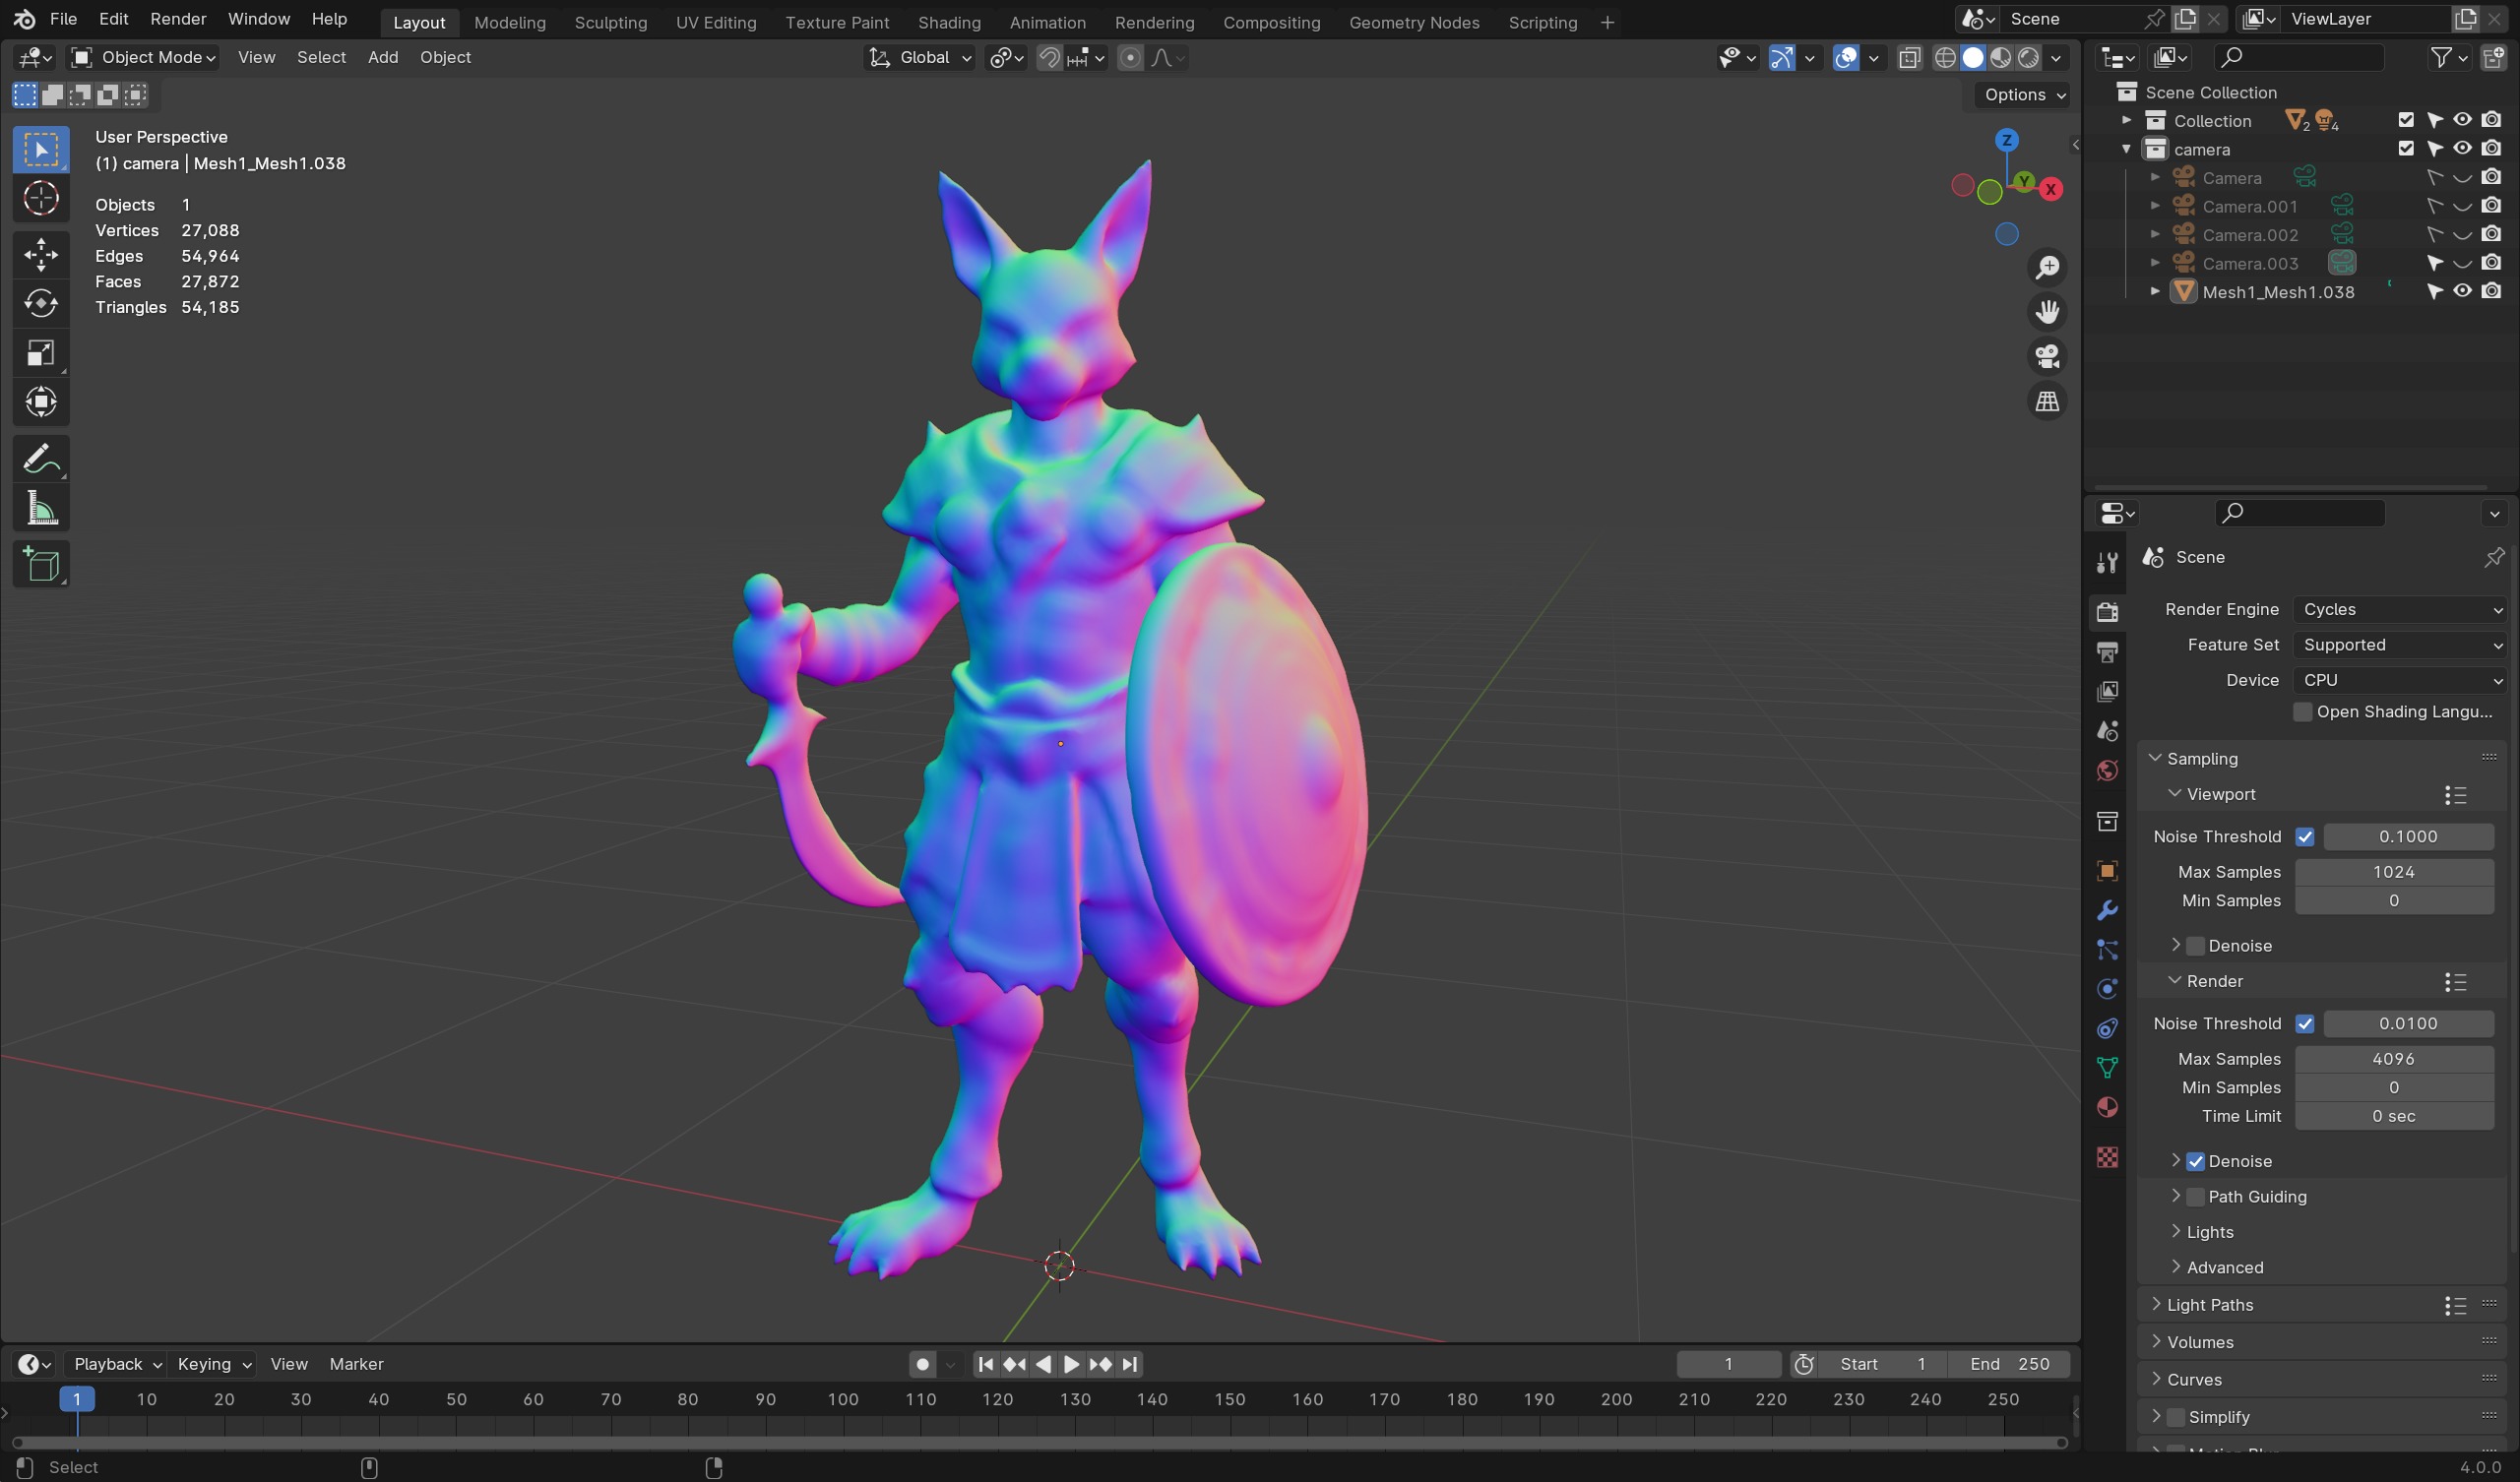Screen dimensions: 2520x1482
Task: Switch to wireframe viewport shading
Action: 1945,58
